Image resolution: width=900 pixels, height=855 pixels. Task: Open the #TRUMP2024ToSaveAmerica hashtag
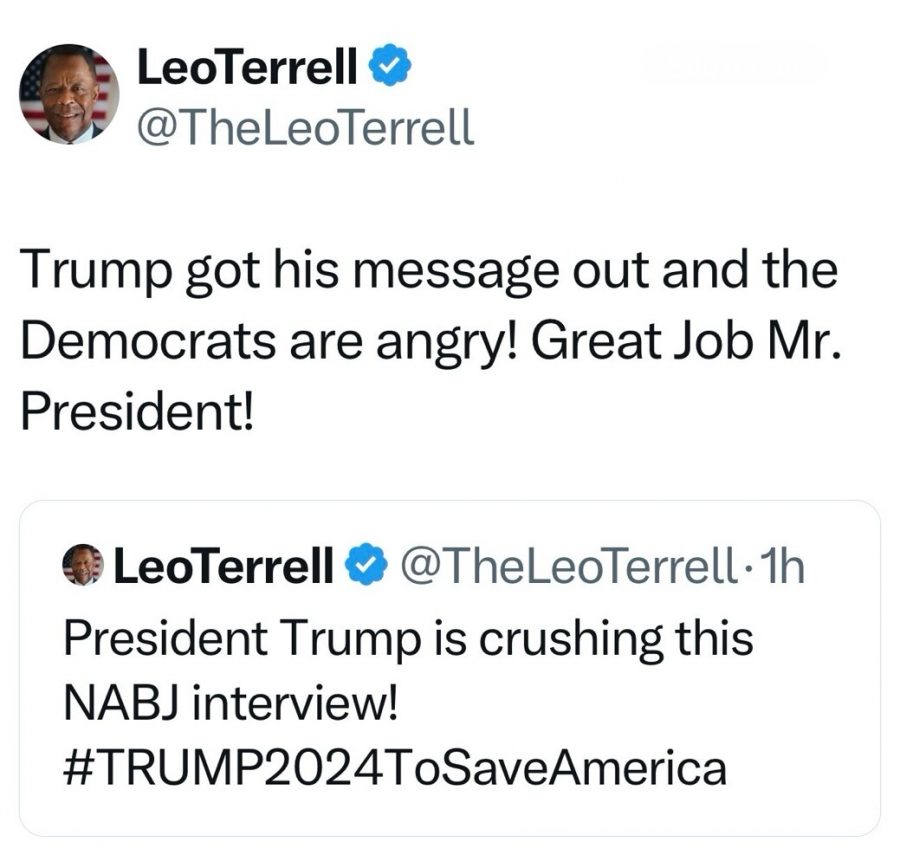click(x=394, y=768)
